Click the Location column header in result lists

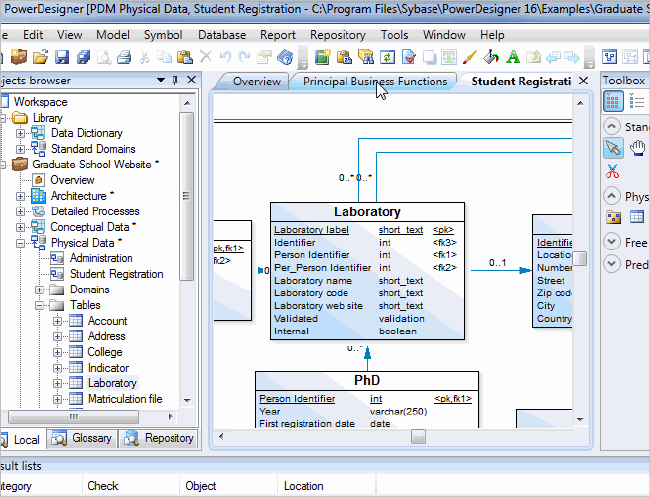pyautogui.click(x=326, y=485)
